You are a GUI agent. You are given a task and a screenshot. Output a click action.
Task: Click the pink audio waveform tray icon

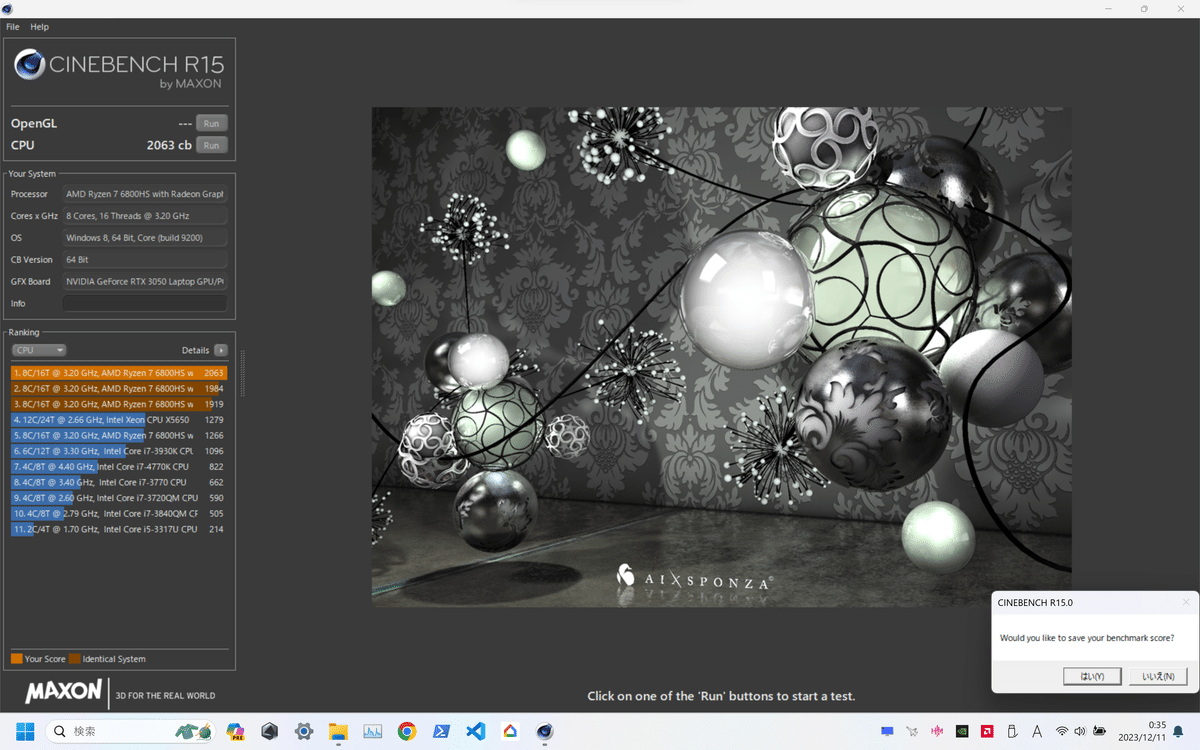tap(937, 731)
